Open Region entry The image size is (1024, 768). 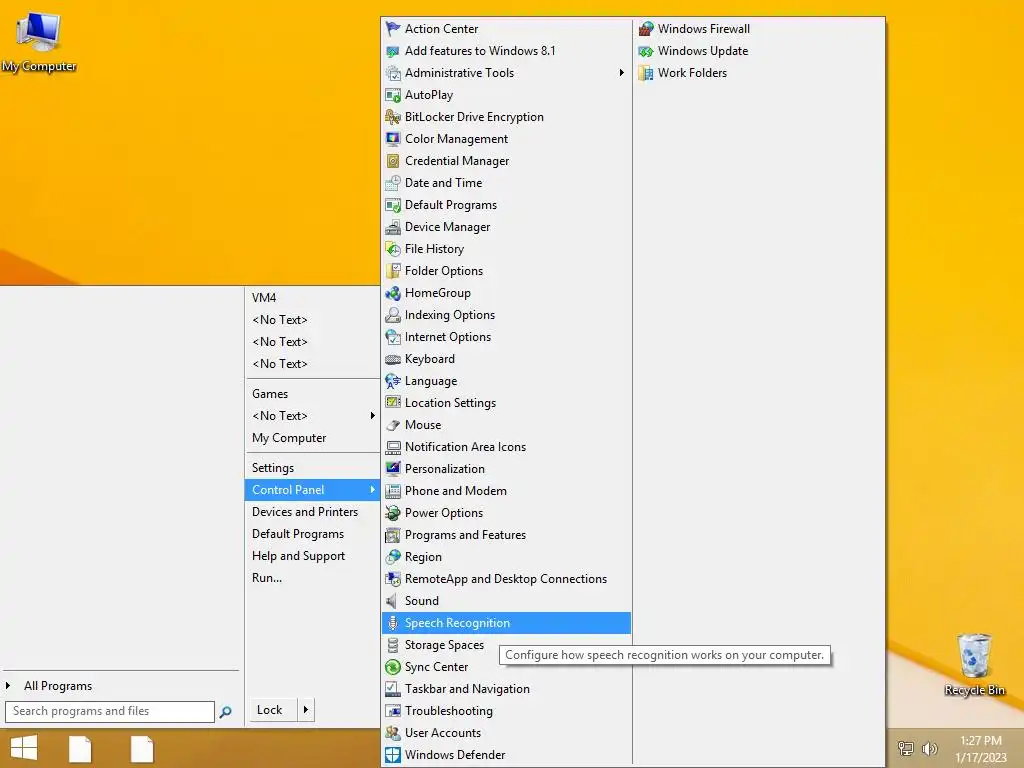506,557
